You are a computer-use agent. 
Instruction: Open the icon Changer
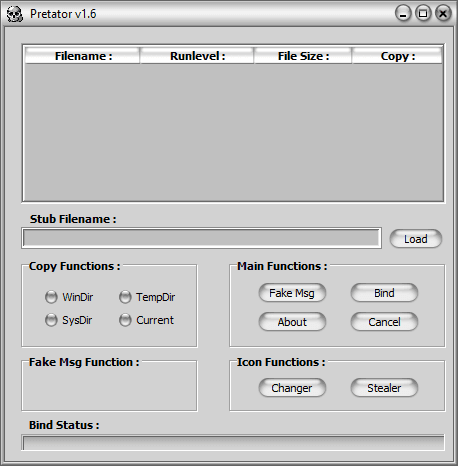(x=292, y=388)
